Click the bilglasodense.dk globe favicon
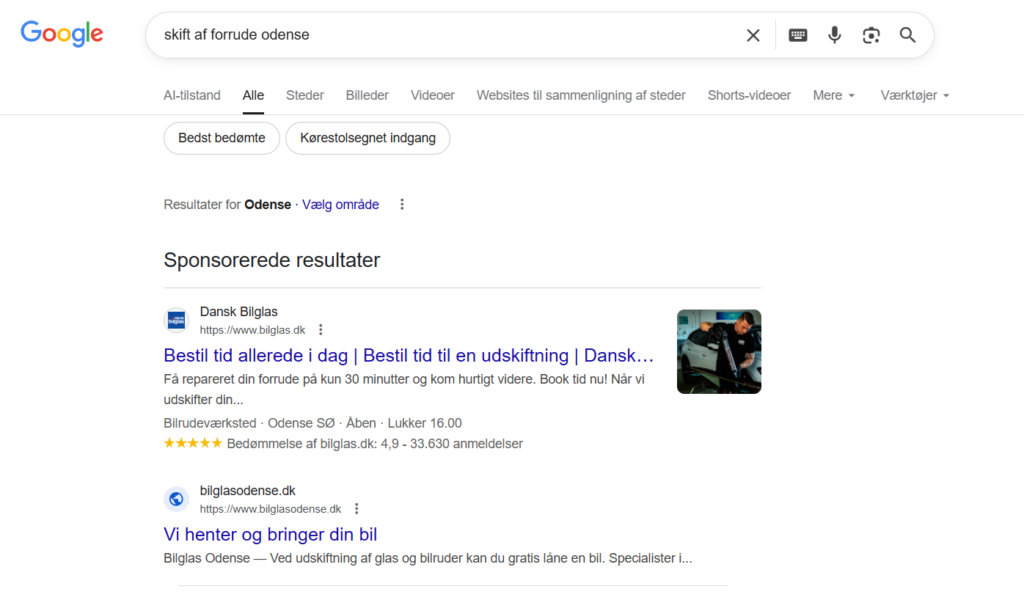The image size is (1024, 600). click(176, 499)
